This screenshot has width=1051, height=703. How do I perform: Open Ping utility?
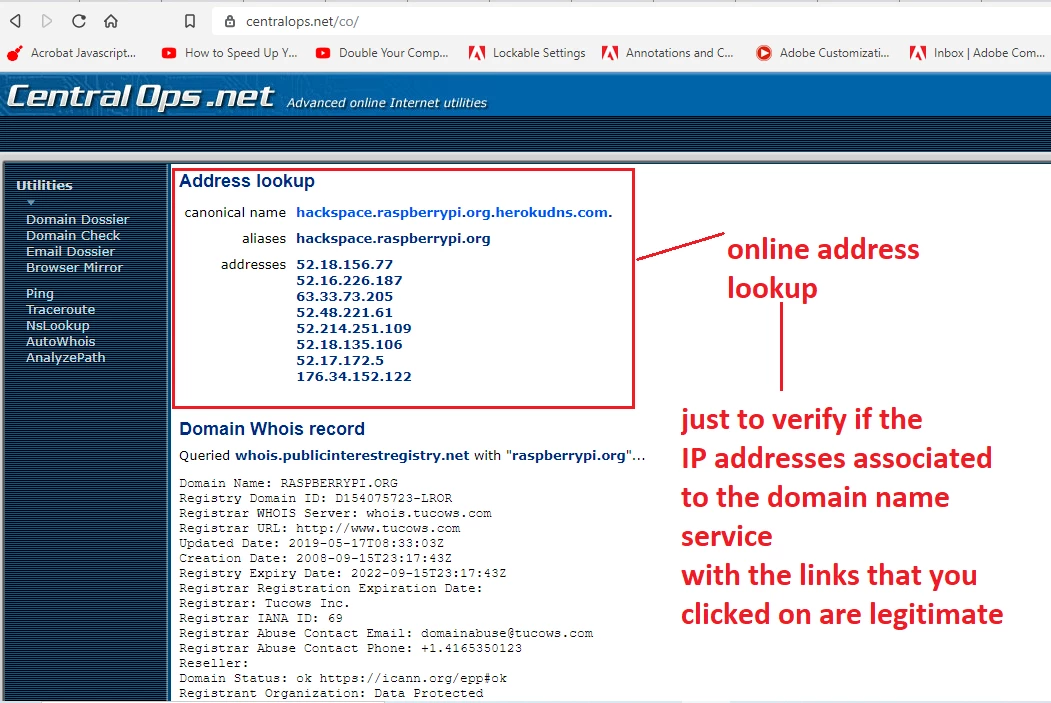point(40,294)
